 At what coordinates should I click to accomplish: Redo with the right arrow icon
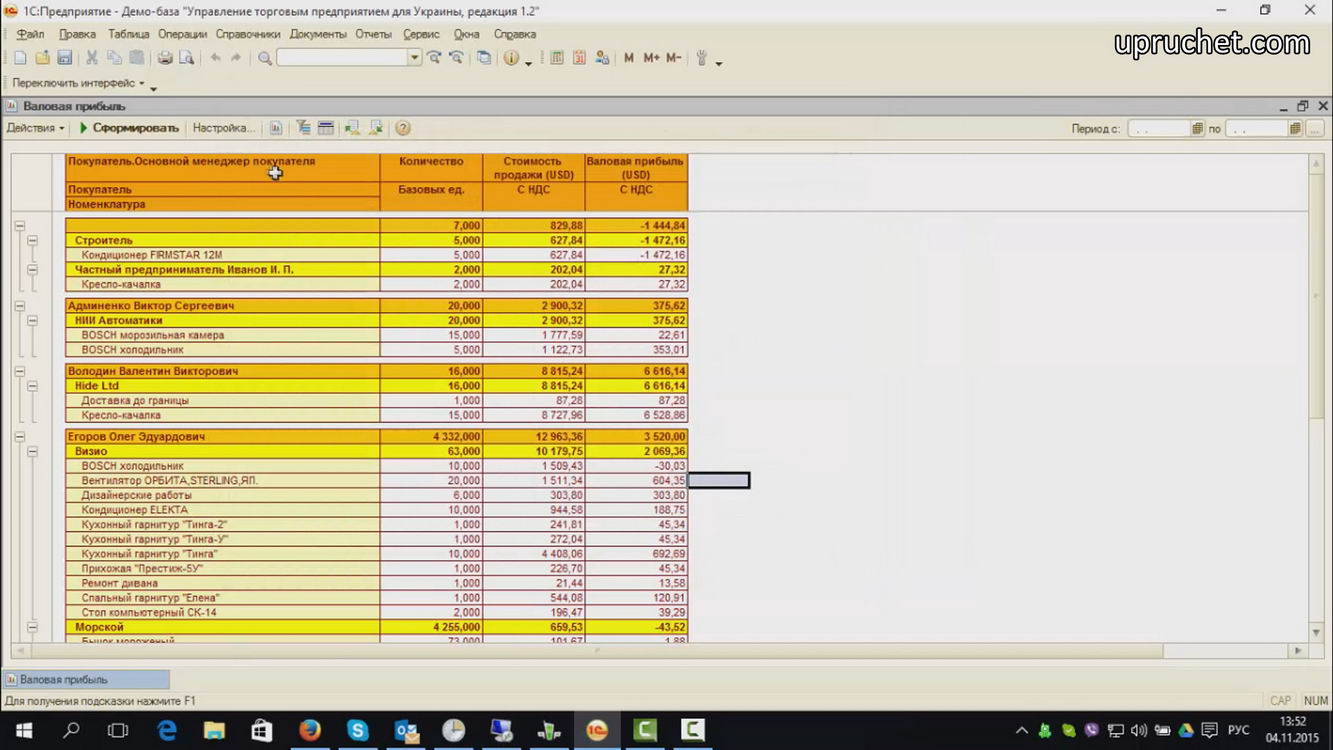[x=236, y=58]
